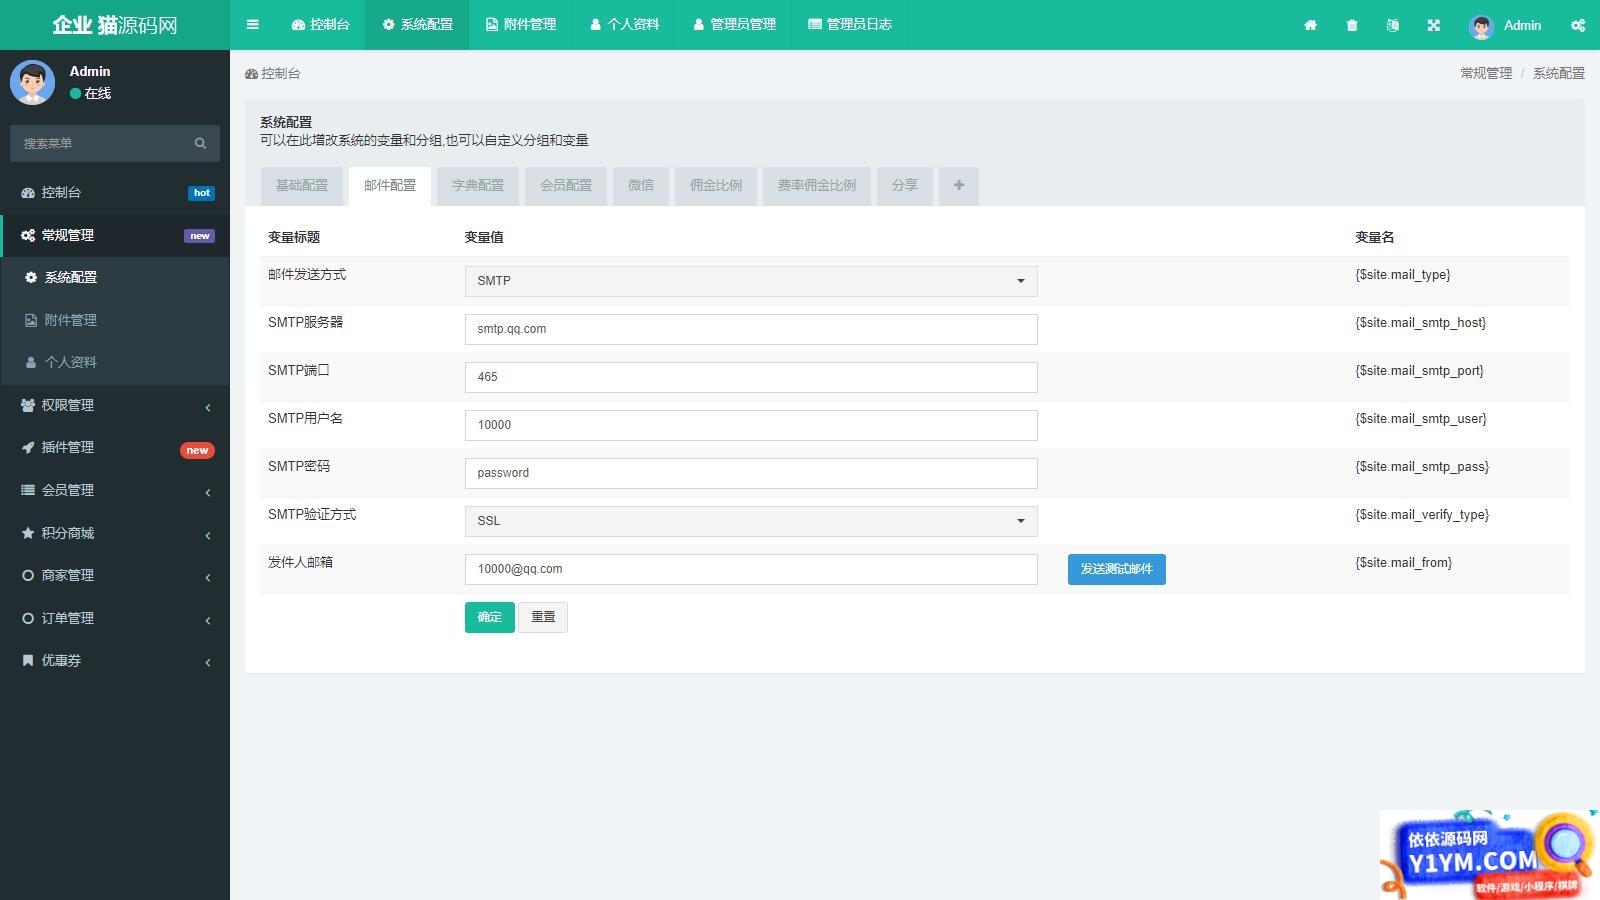Toggle fullscreen icon in top bar
The image size is (1600, 900).
pos(1433,25)
